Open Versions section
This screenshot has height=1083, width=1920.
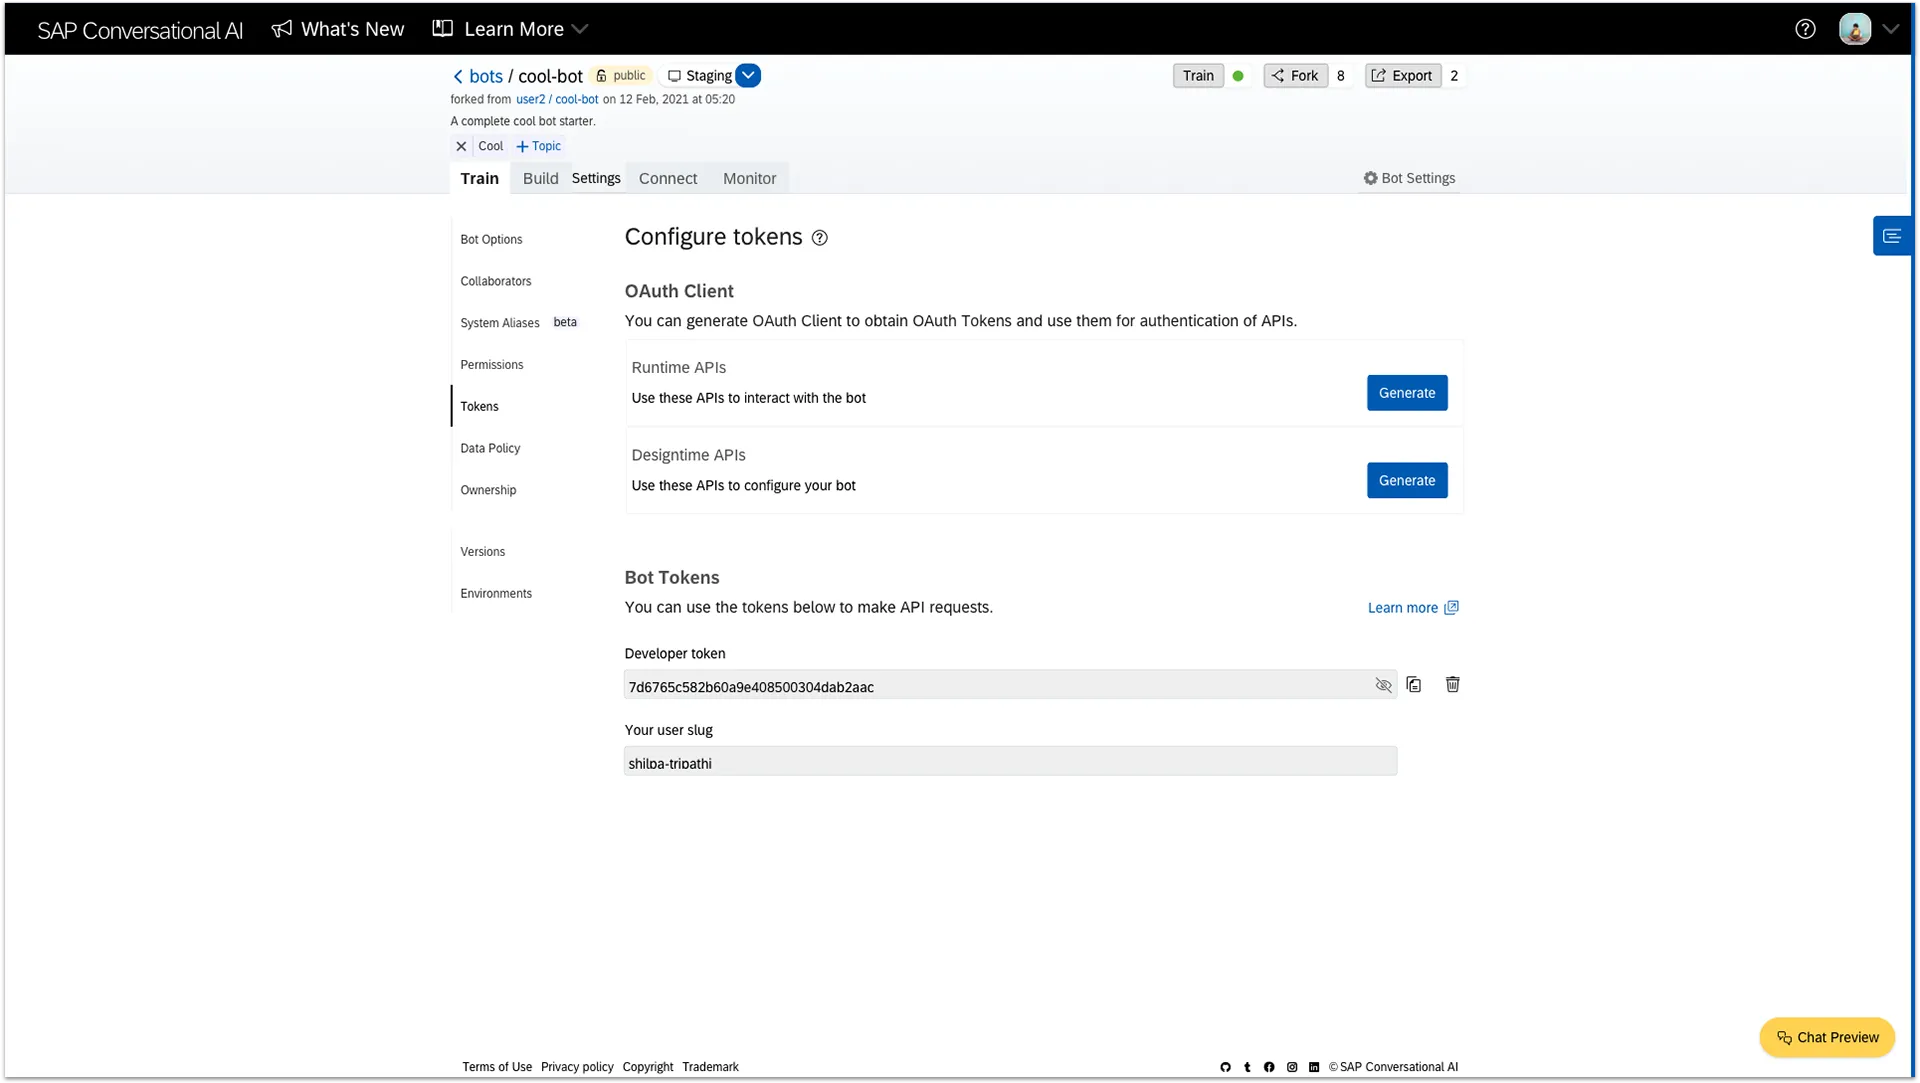482,552
